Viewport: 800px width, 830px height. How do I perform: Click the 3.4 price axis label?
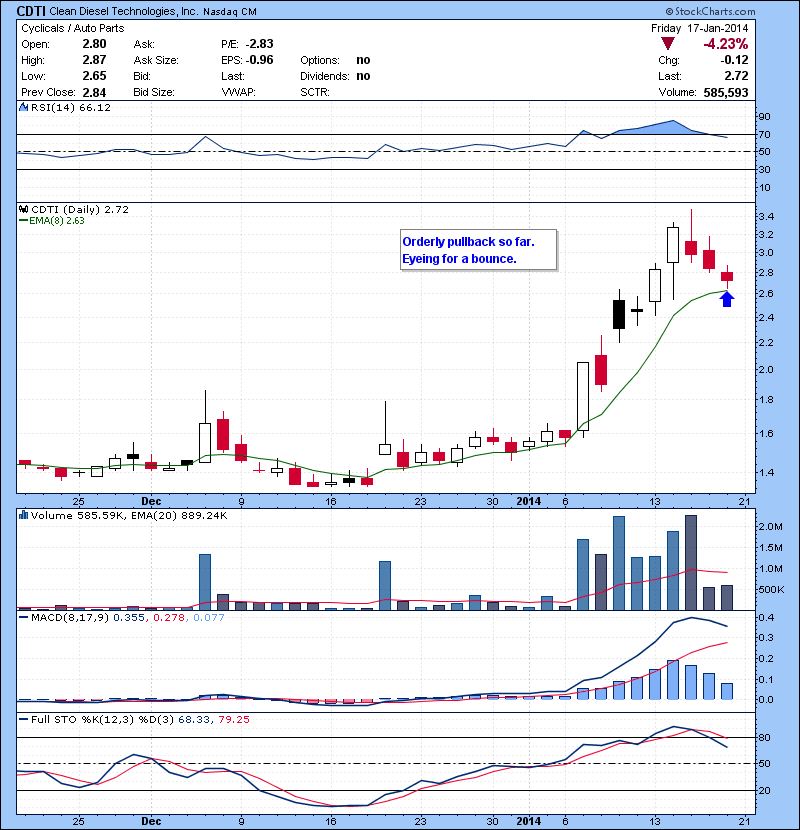point(766,216)
